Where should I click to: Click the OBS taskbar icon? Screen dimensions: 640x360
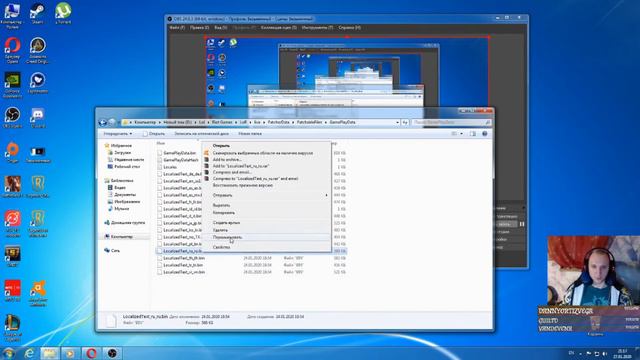click(112, 353)
